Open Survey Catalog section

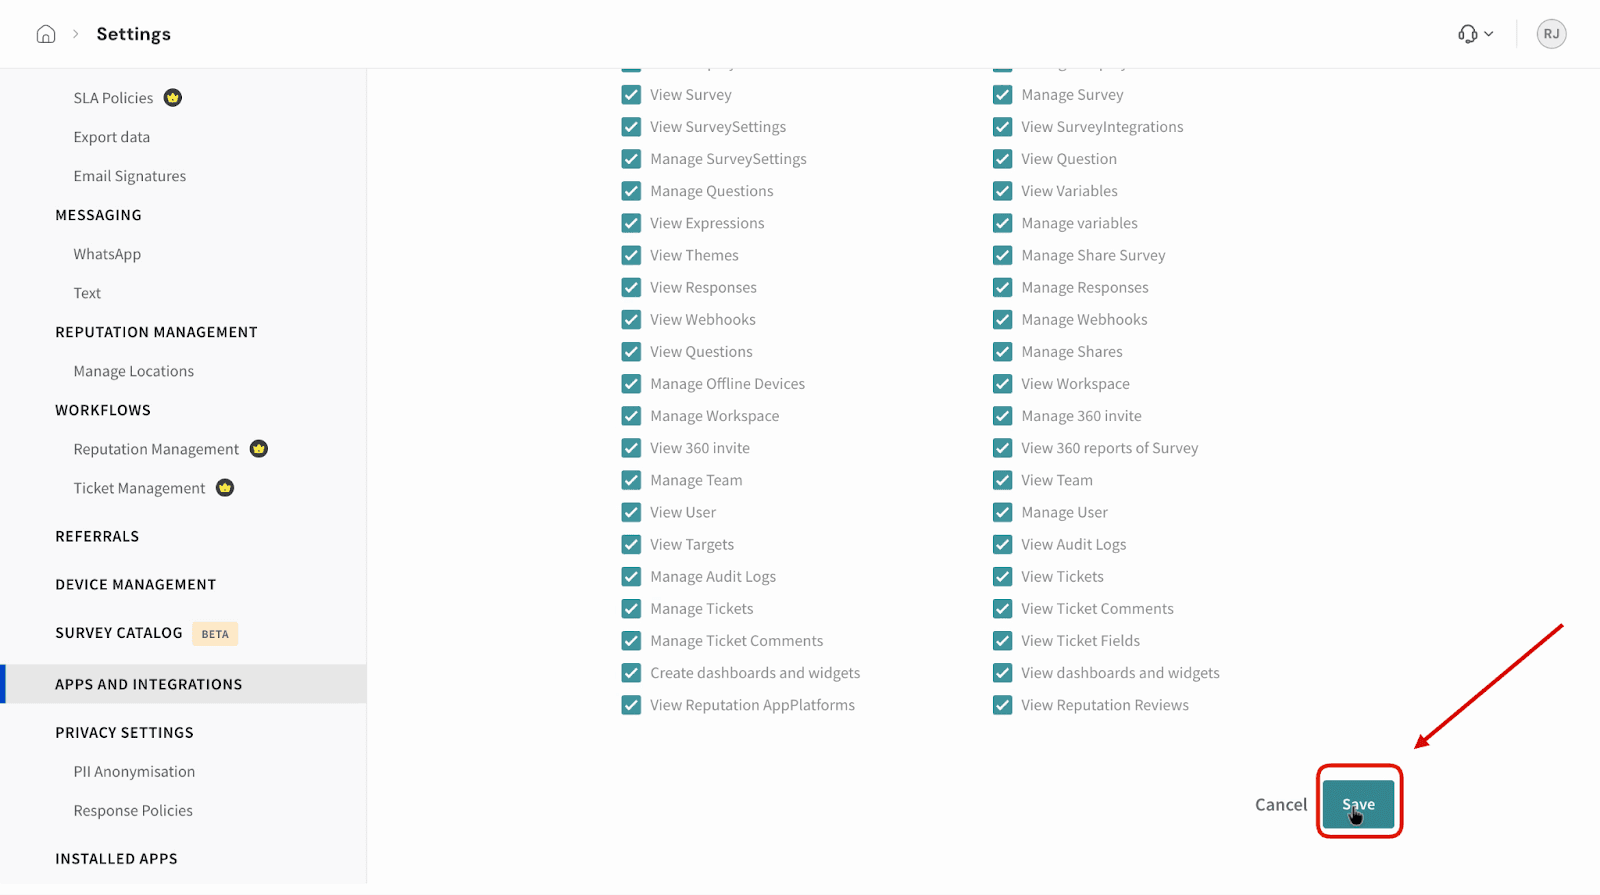click(119, 633)
